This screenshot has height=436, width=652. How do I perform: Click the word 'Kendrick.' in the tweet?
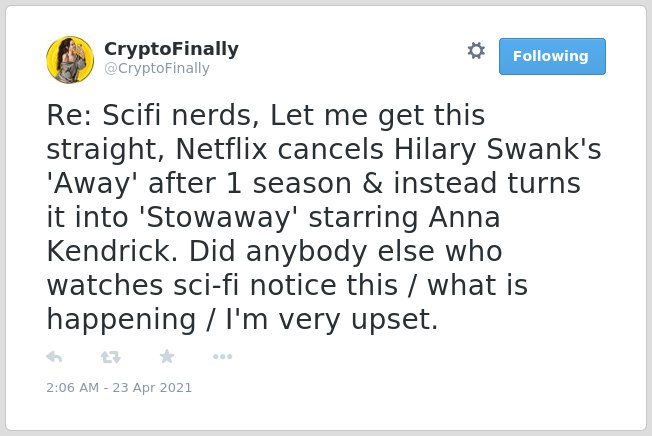pyautogui.click(x=112, y=251)
